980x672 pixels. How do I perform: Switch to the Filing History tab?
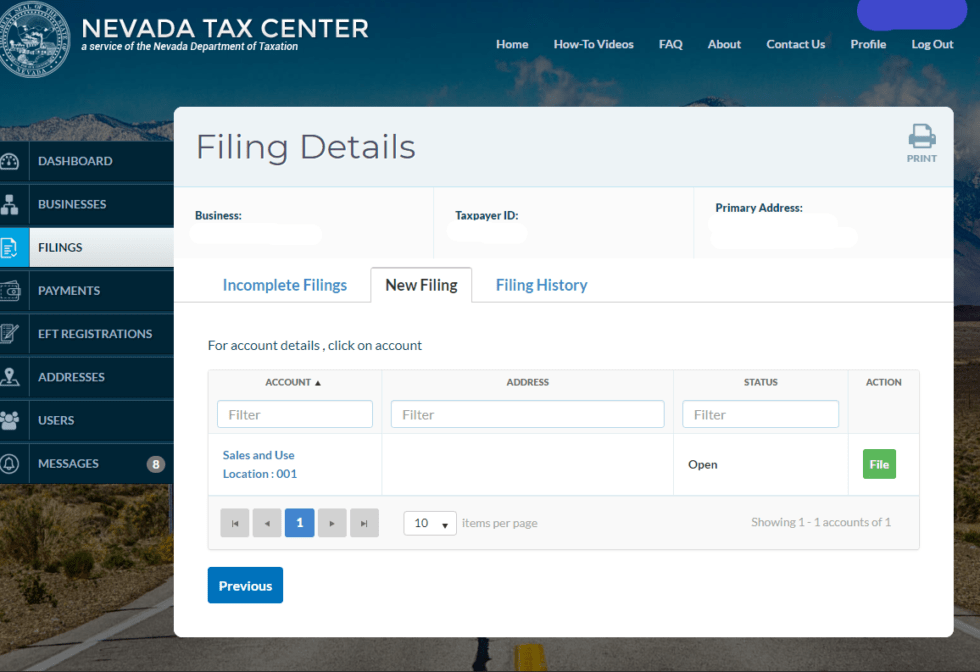click(x=541, y=285)
